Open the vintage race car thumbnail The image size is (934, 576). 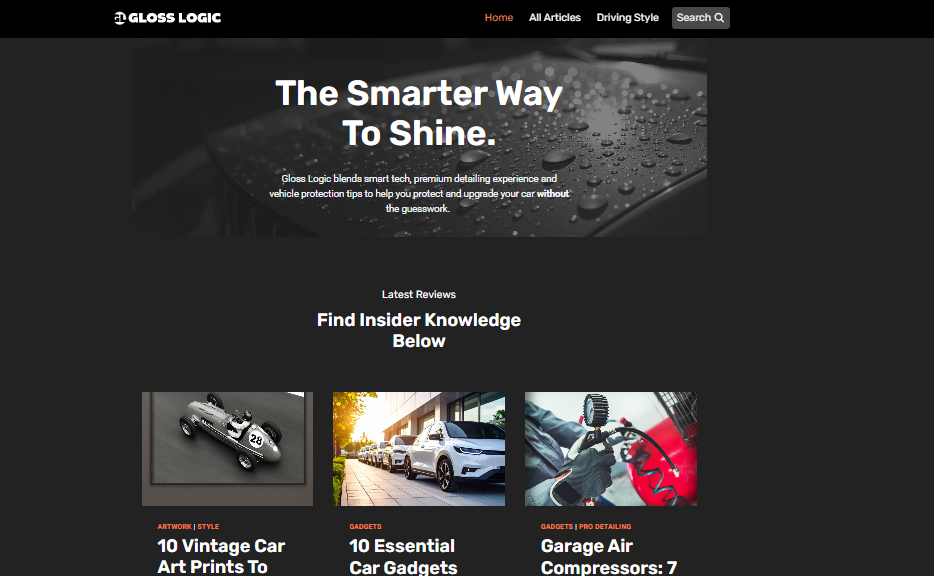[x=227, y=449]
